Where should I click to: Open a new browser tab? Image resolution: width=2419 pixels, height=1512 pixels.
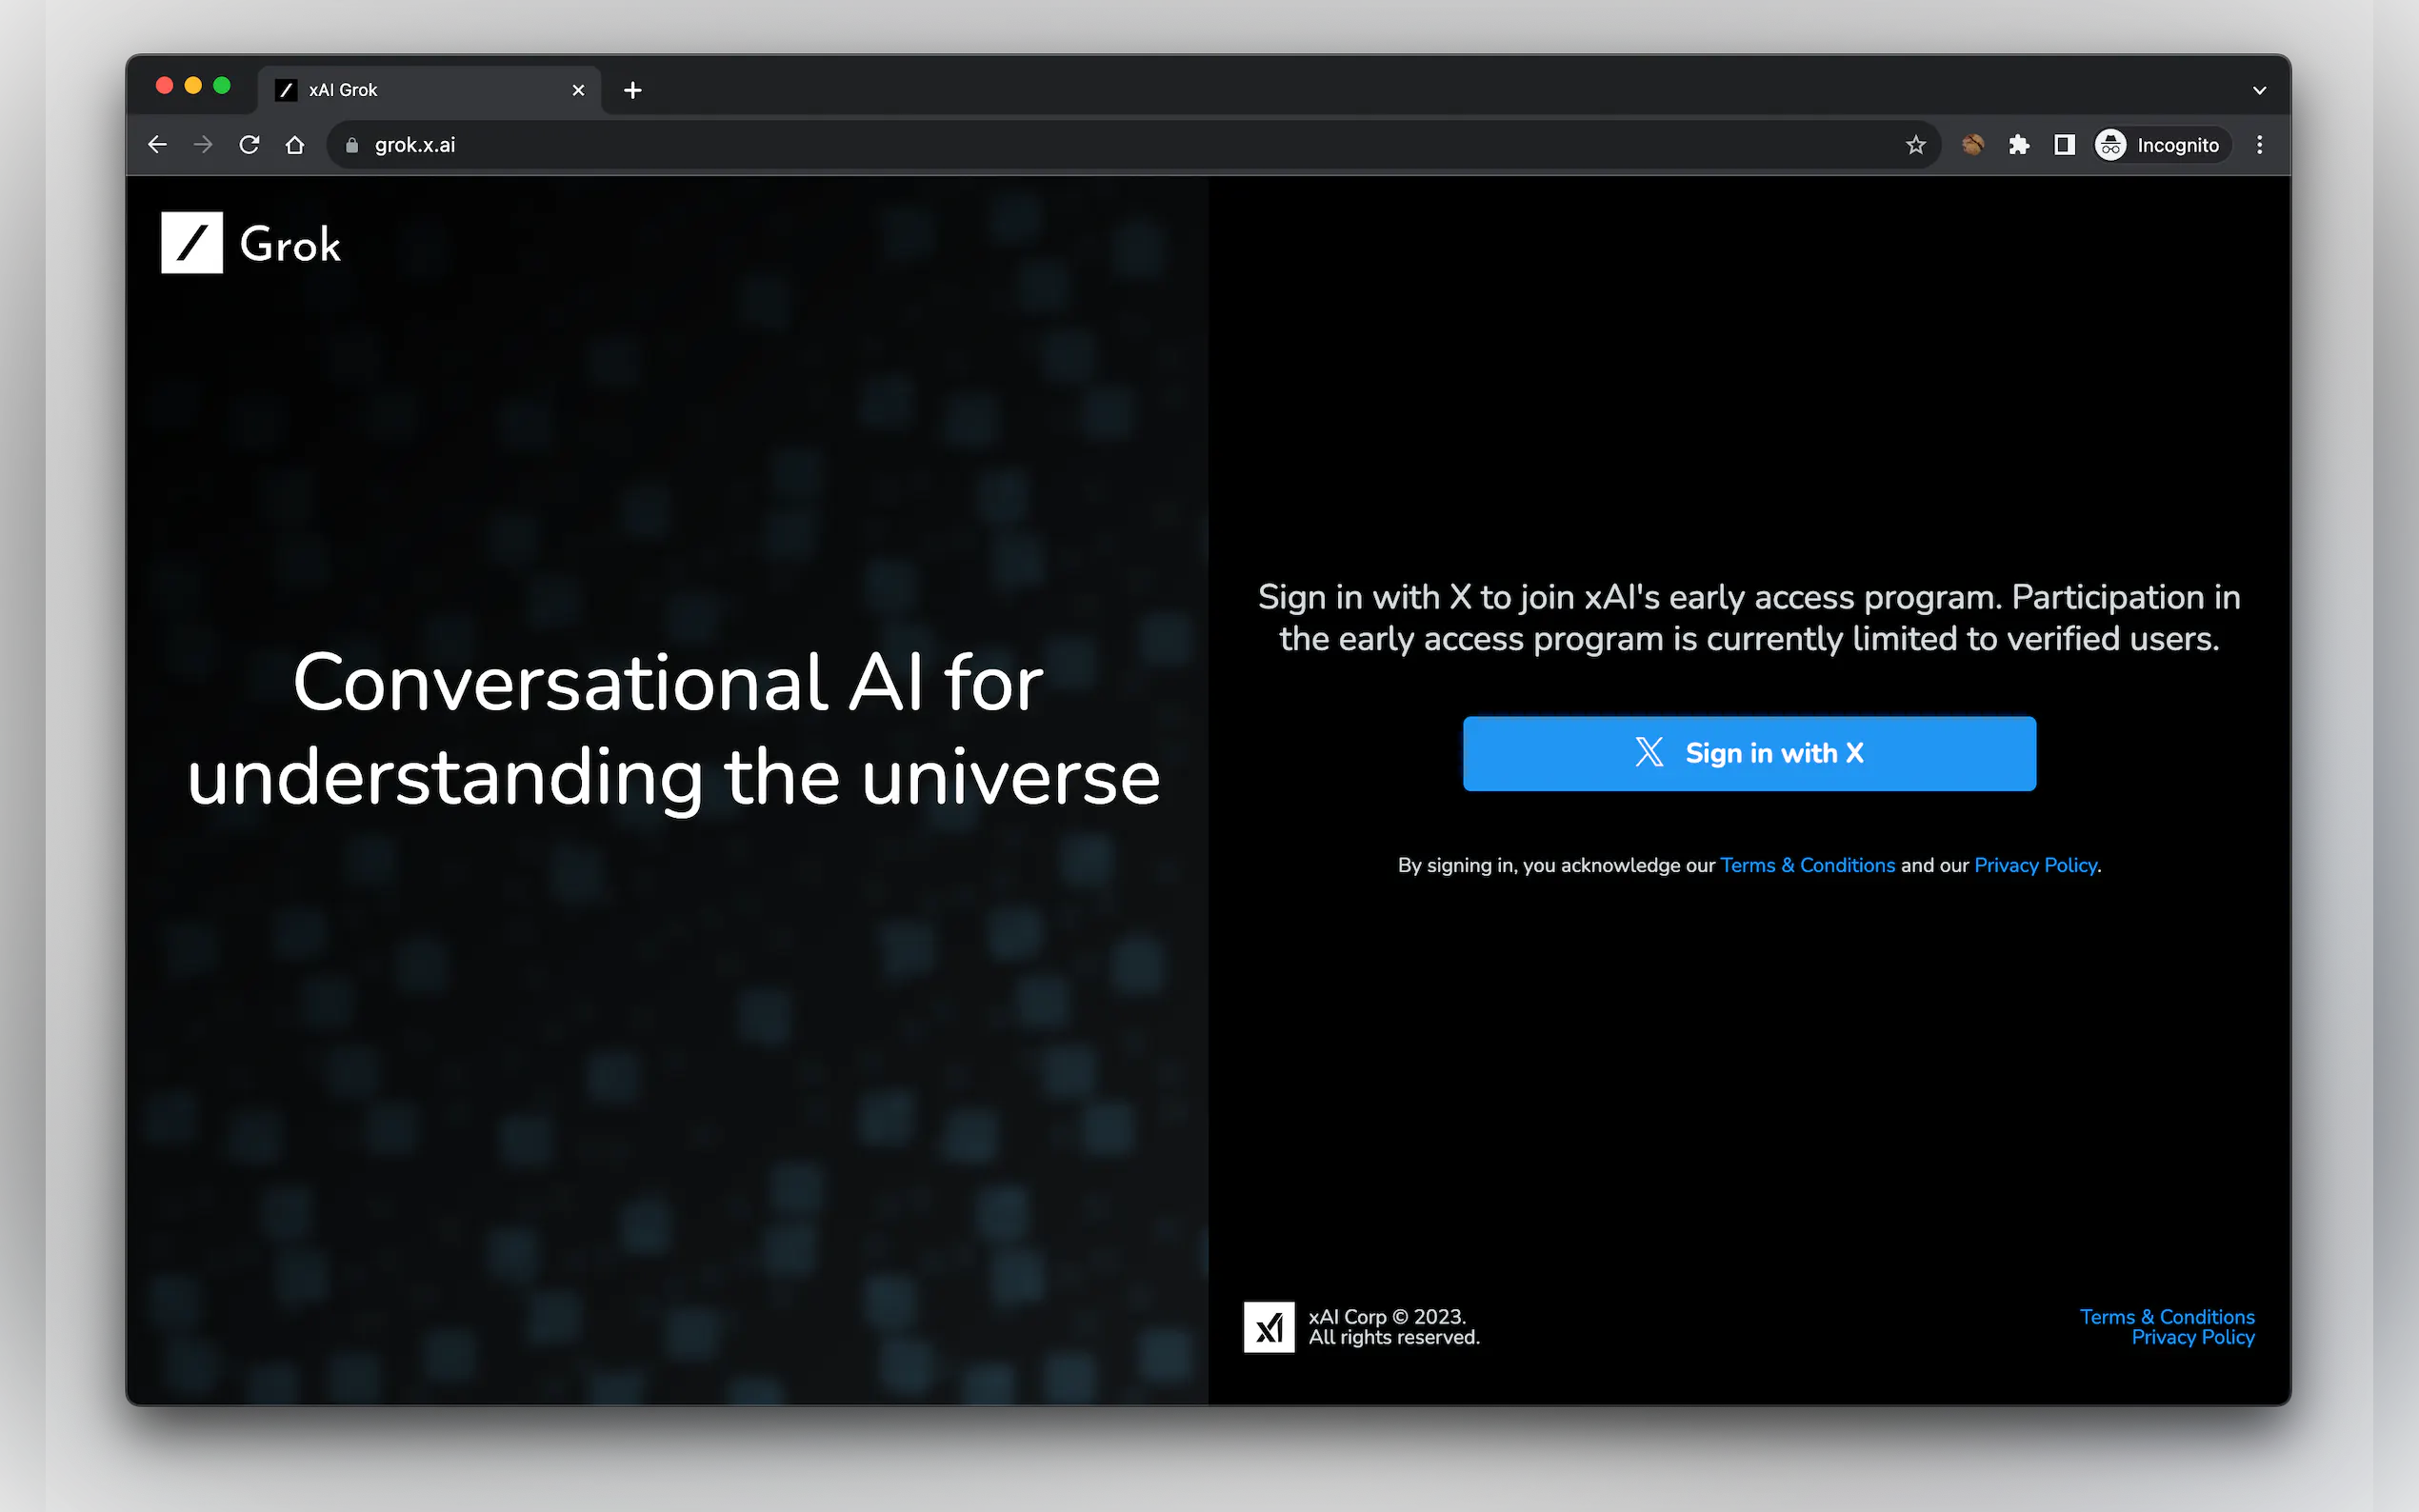632,89
